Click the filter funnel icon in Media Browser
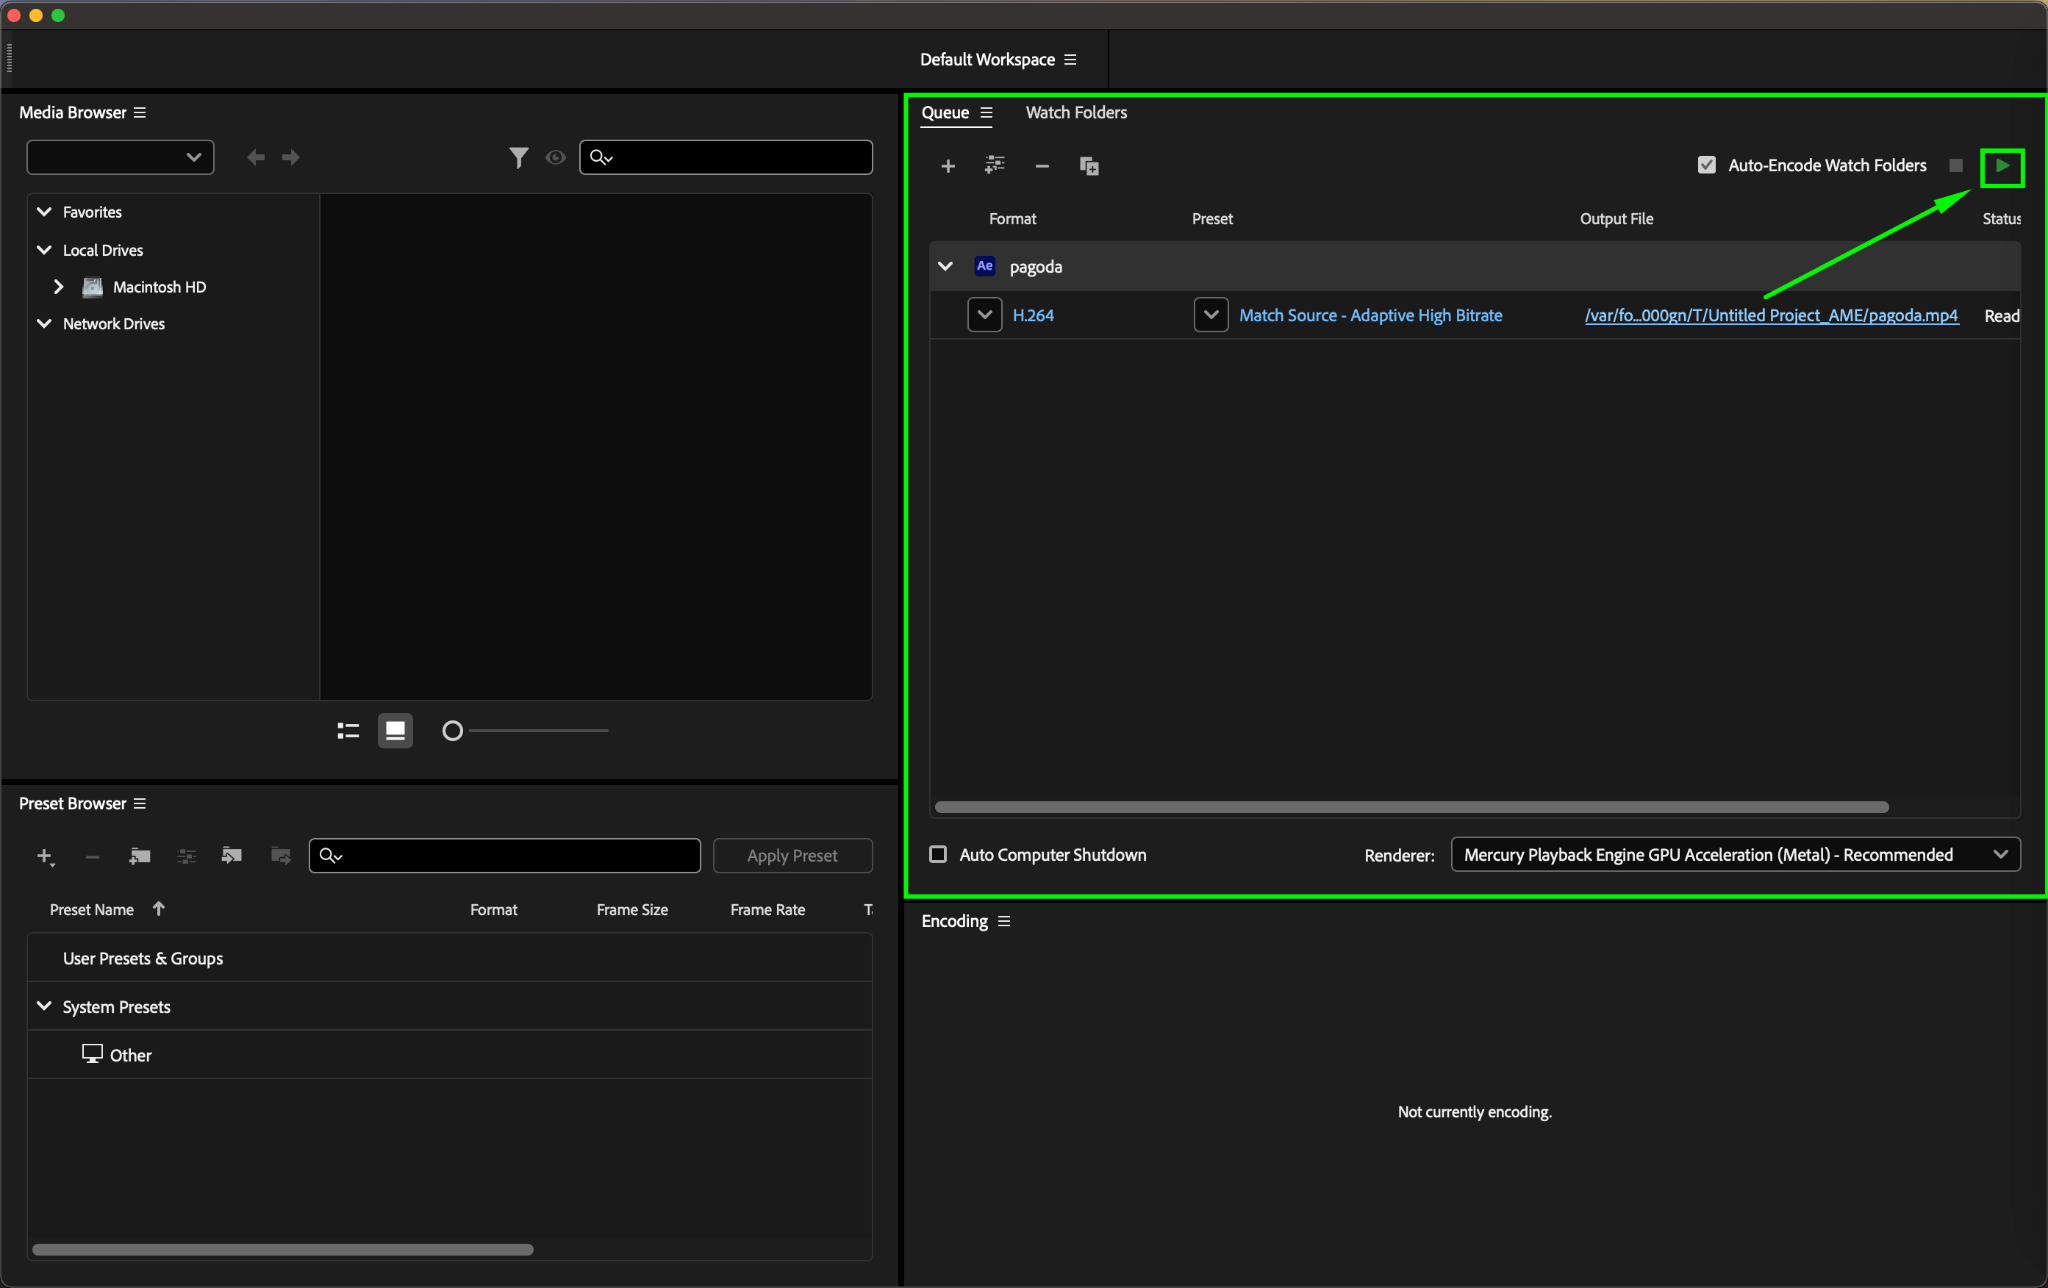Viewport: 2048px width, 1288px height. coord(518,157)
